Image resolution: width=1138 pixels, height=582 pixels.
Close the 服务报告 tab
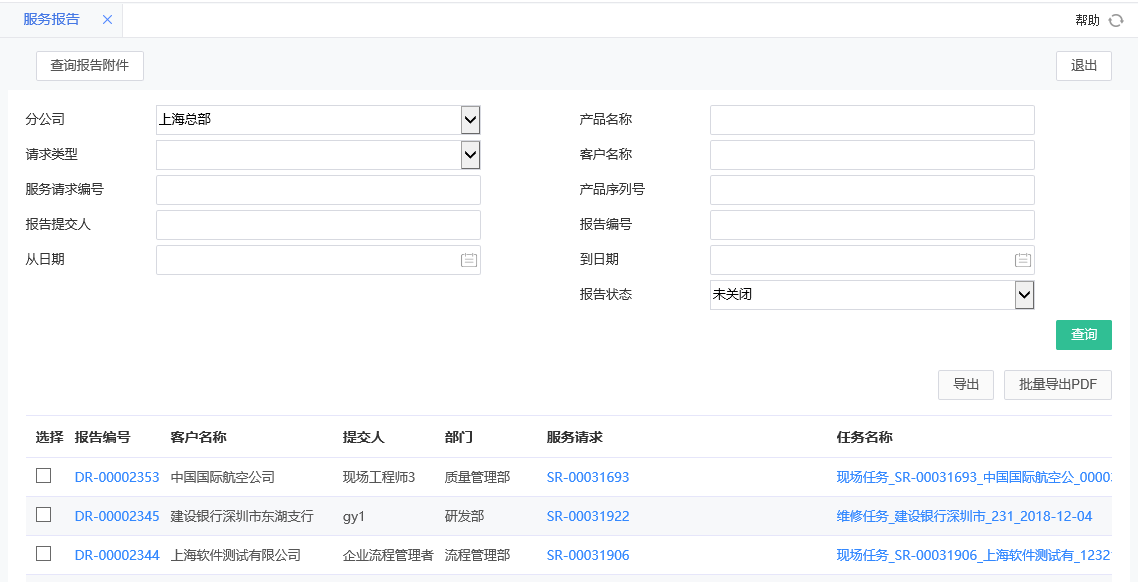[x=106, y=18]
